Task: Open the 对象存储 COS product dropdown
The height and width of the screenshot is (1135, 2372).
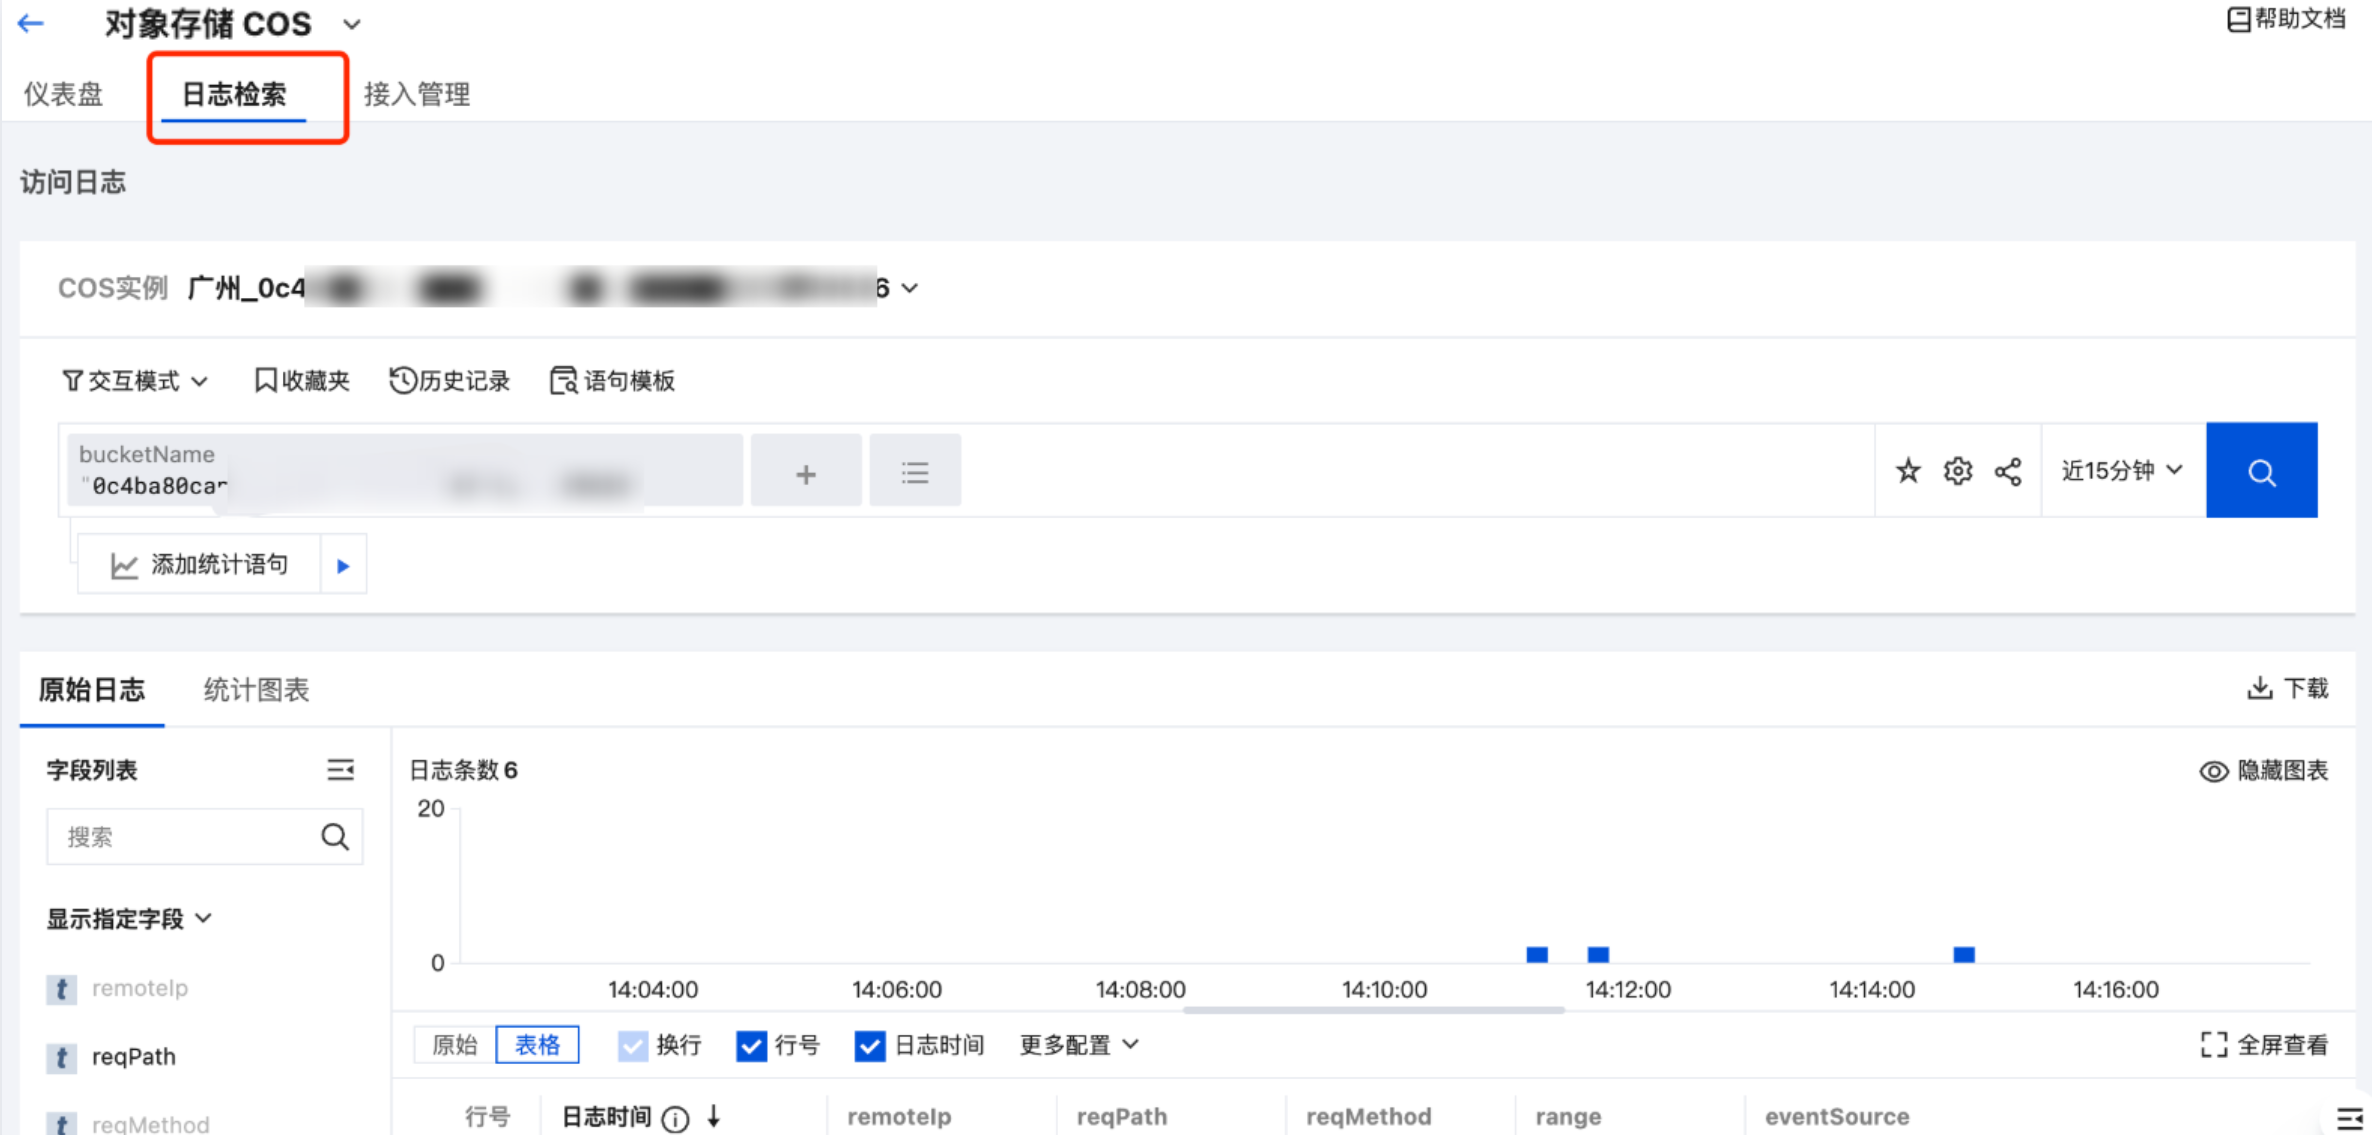Action: [351, 24]
